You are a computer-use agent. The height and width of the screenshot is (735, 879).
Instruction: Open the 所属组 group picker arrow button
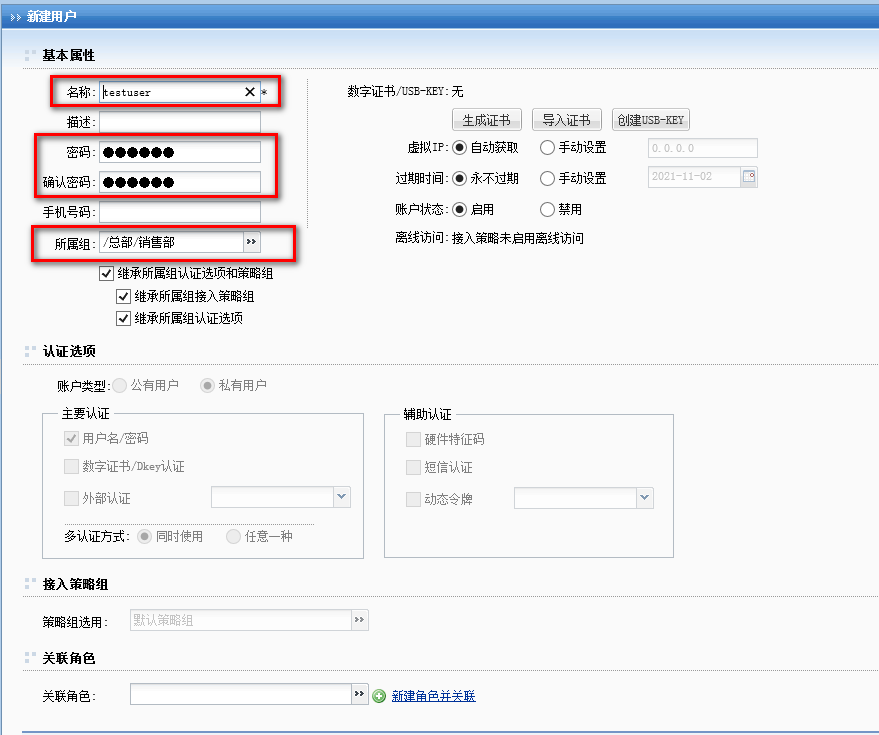point(252,242)
